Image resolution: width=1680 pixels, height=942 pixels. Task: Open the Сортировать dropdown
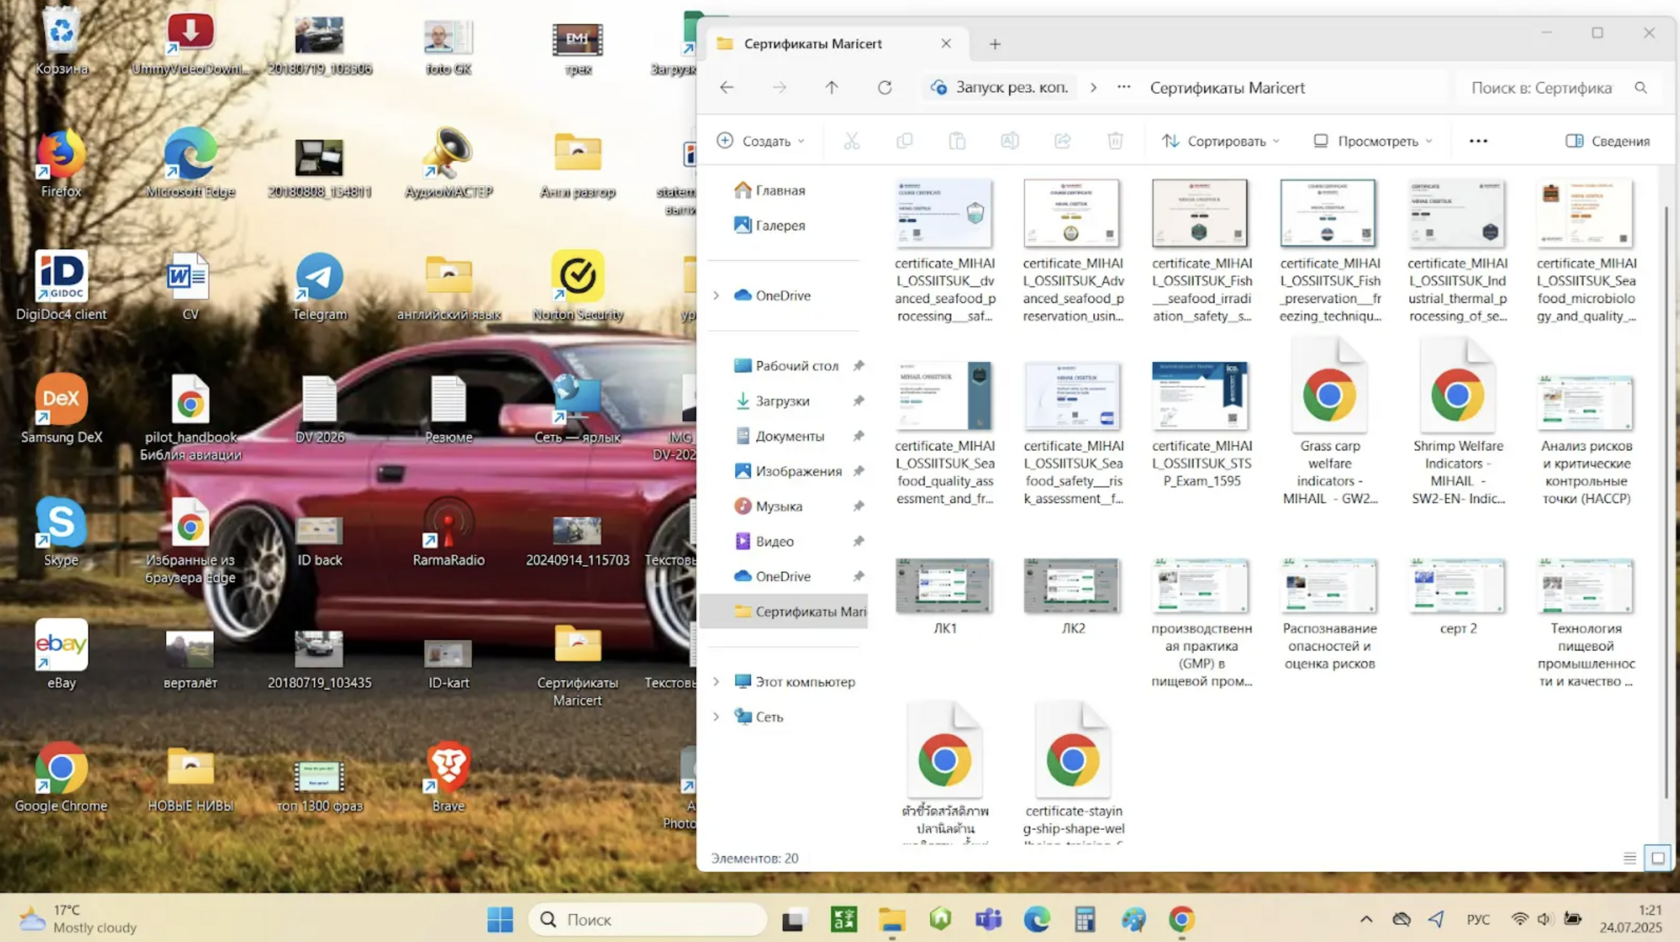(x=1220, y=141)
